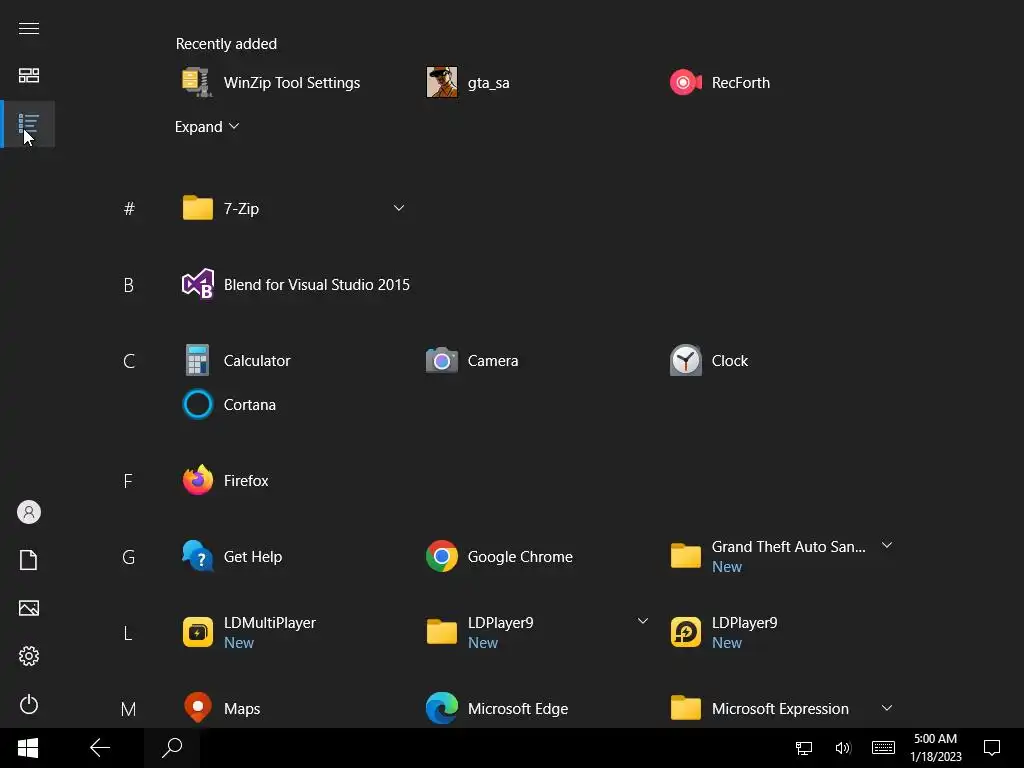1024x768 pixels.
Task: Jump to letter G index
Action: (129, 558)
